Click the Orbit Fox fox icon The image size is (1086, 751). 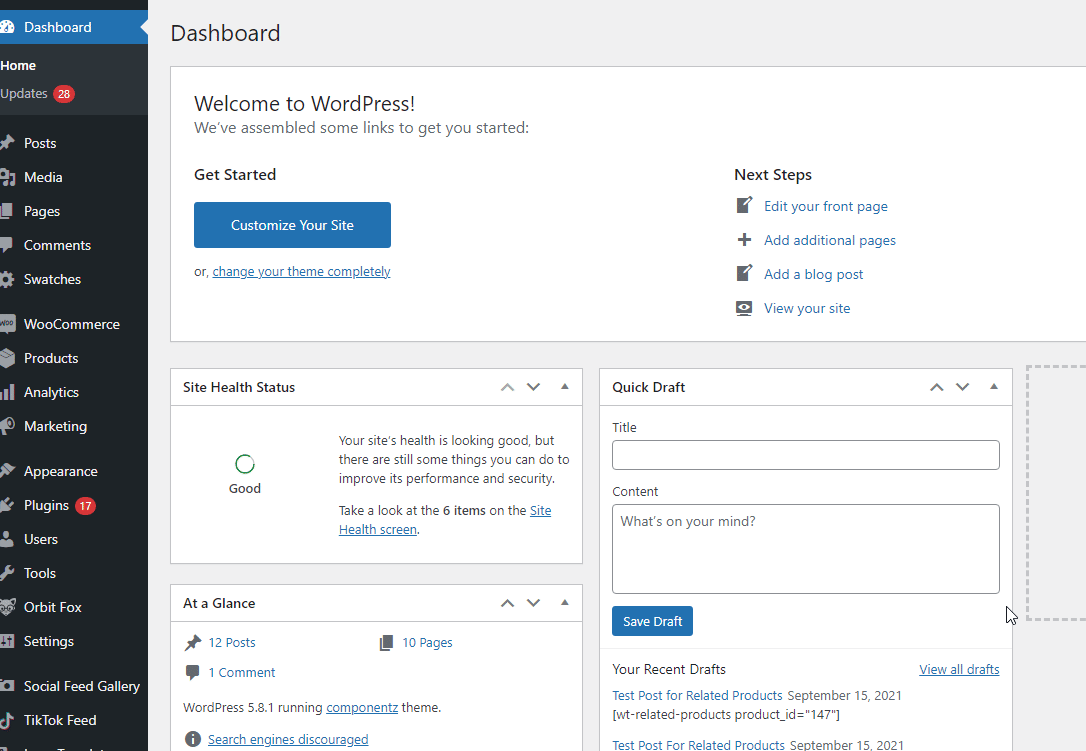click(x=8, y=607)
